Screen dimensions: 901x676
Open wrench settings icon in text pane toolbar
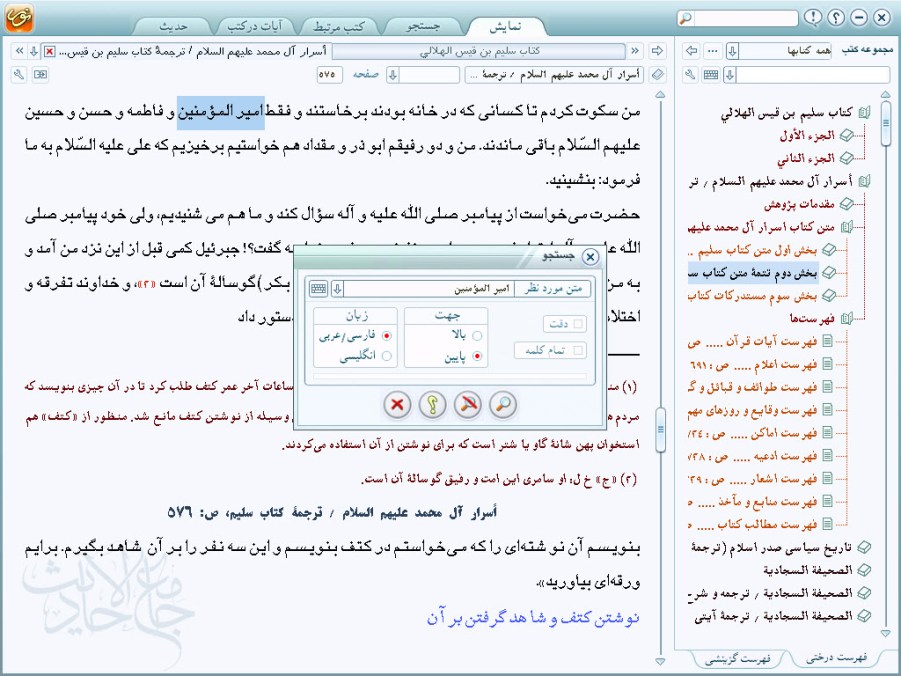(x=19, y=75)
